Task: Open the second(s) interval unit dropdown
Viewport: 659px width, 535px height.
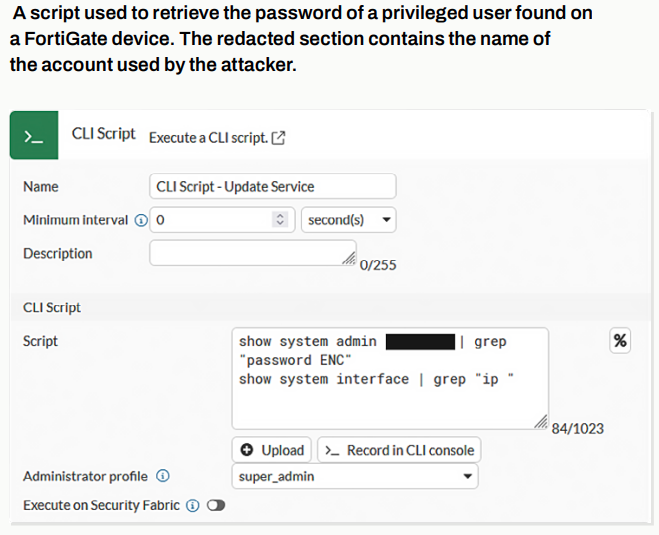Action: click(x=349, y=220)
